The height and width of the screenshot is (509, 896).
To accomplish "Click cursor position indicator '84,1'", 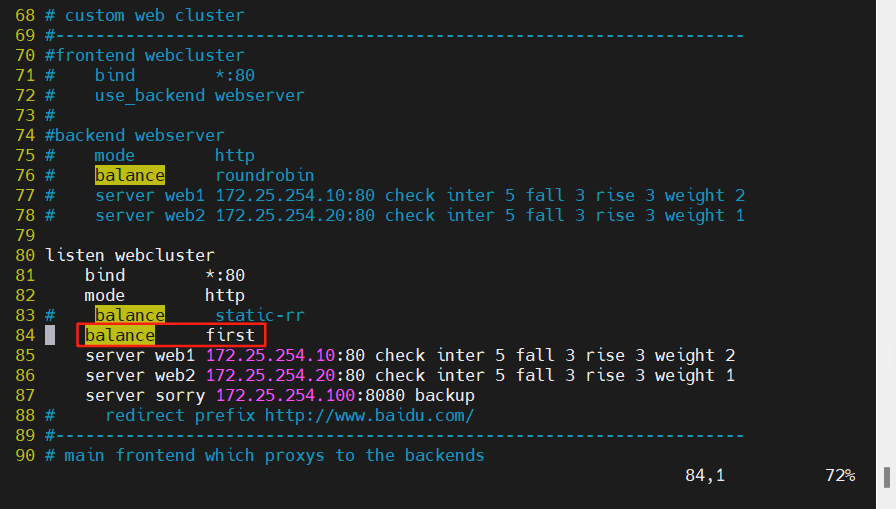I will pyautogui.click(x=705, y=475).
